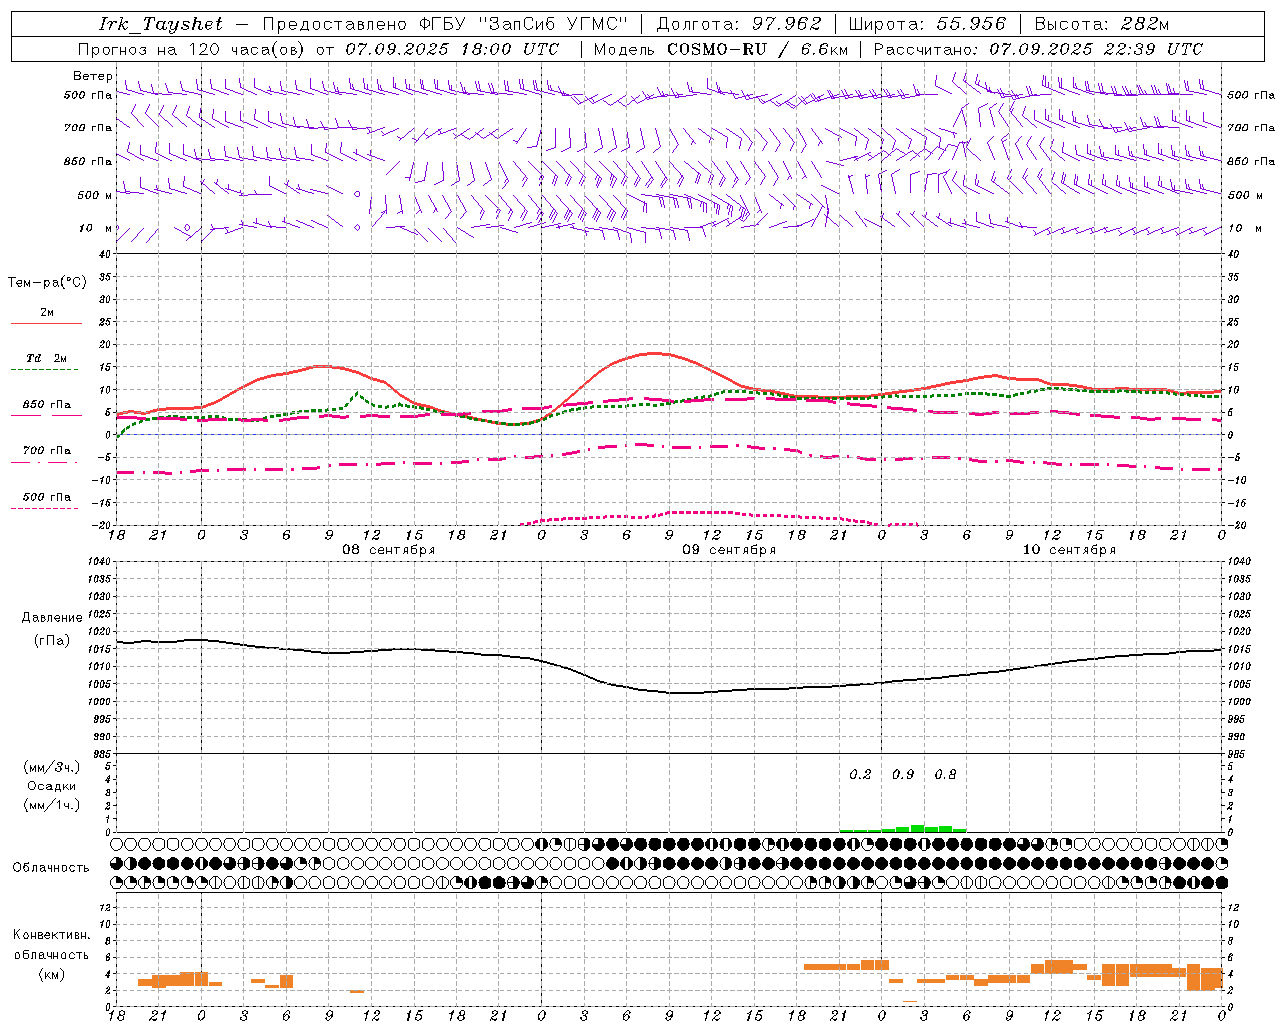Click the "Конвективн." convective cloud label
This screenshot has width=1280, height=1024.
[x=52, y=935]
